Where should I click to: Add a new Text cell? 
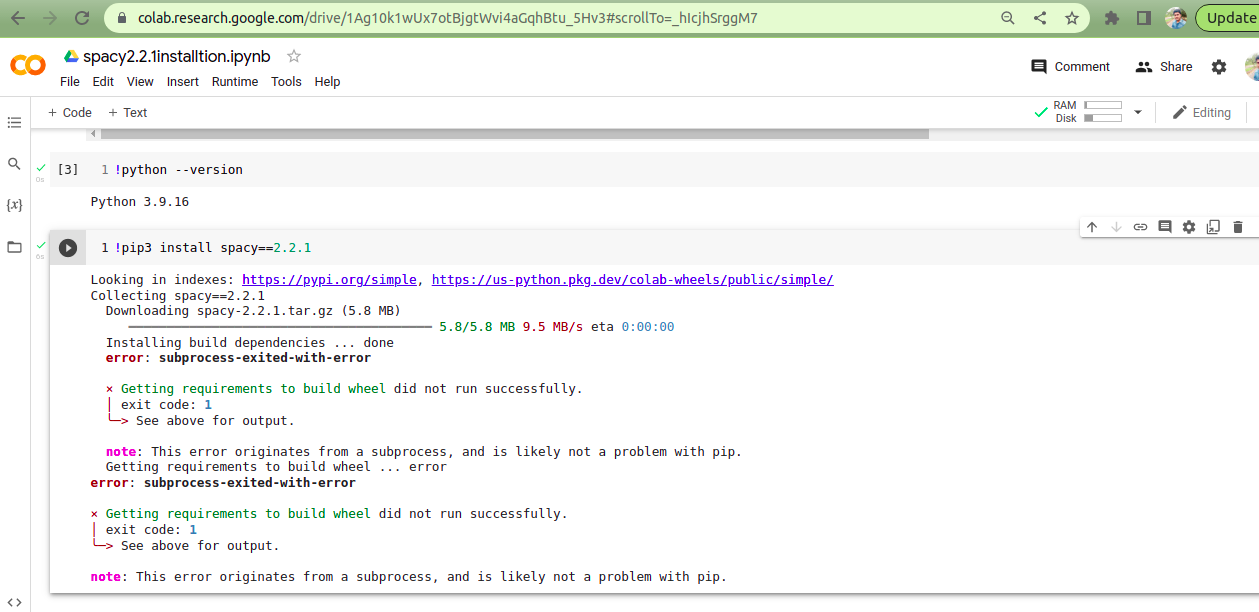(127, 113)
